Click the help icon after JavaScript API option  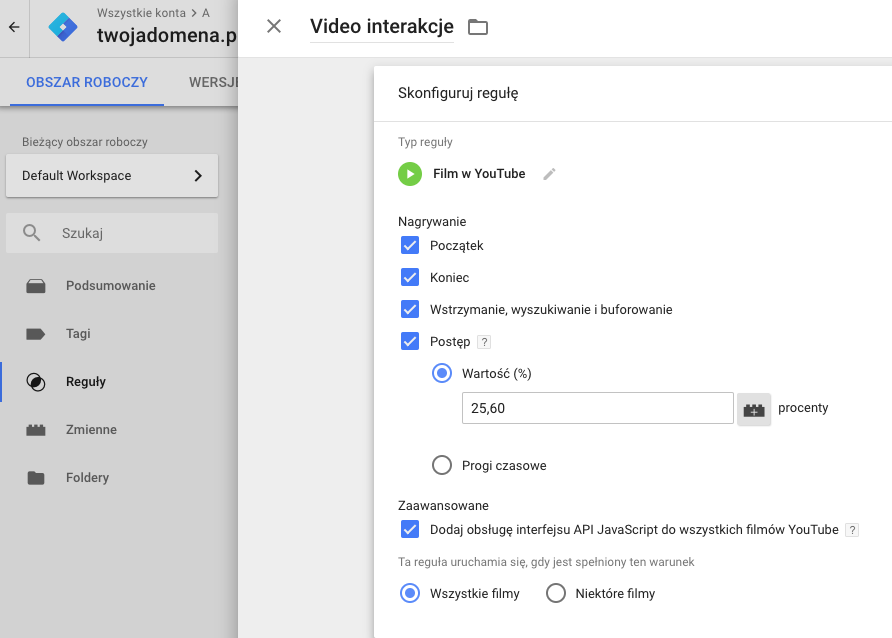851,530
